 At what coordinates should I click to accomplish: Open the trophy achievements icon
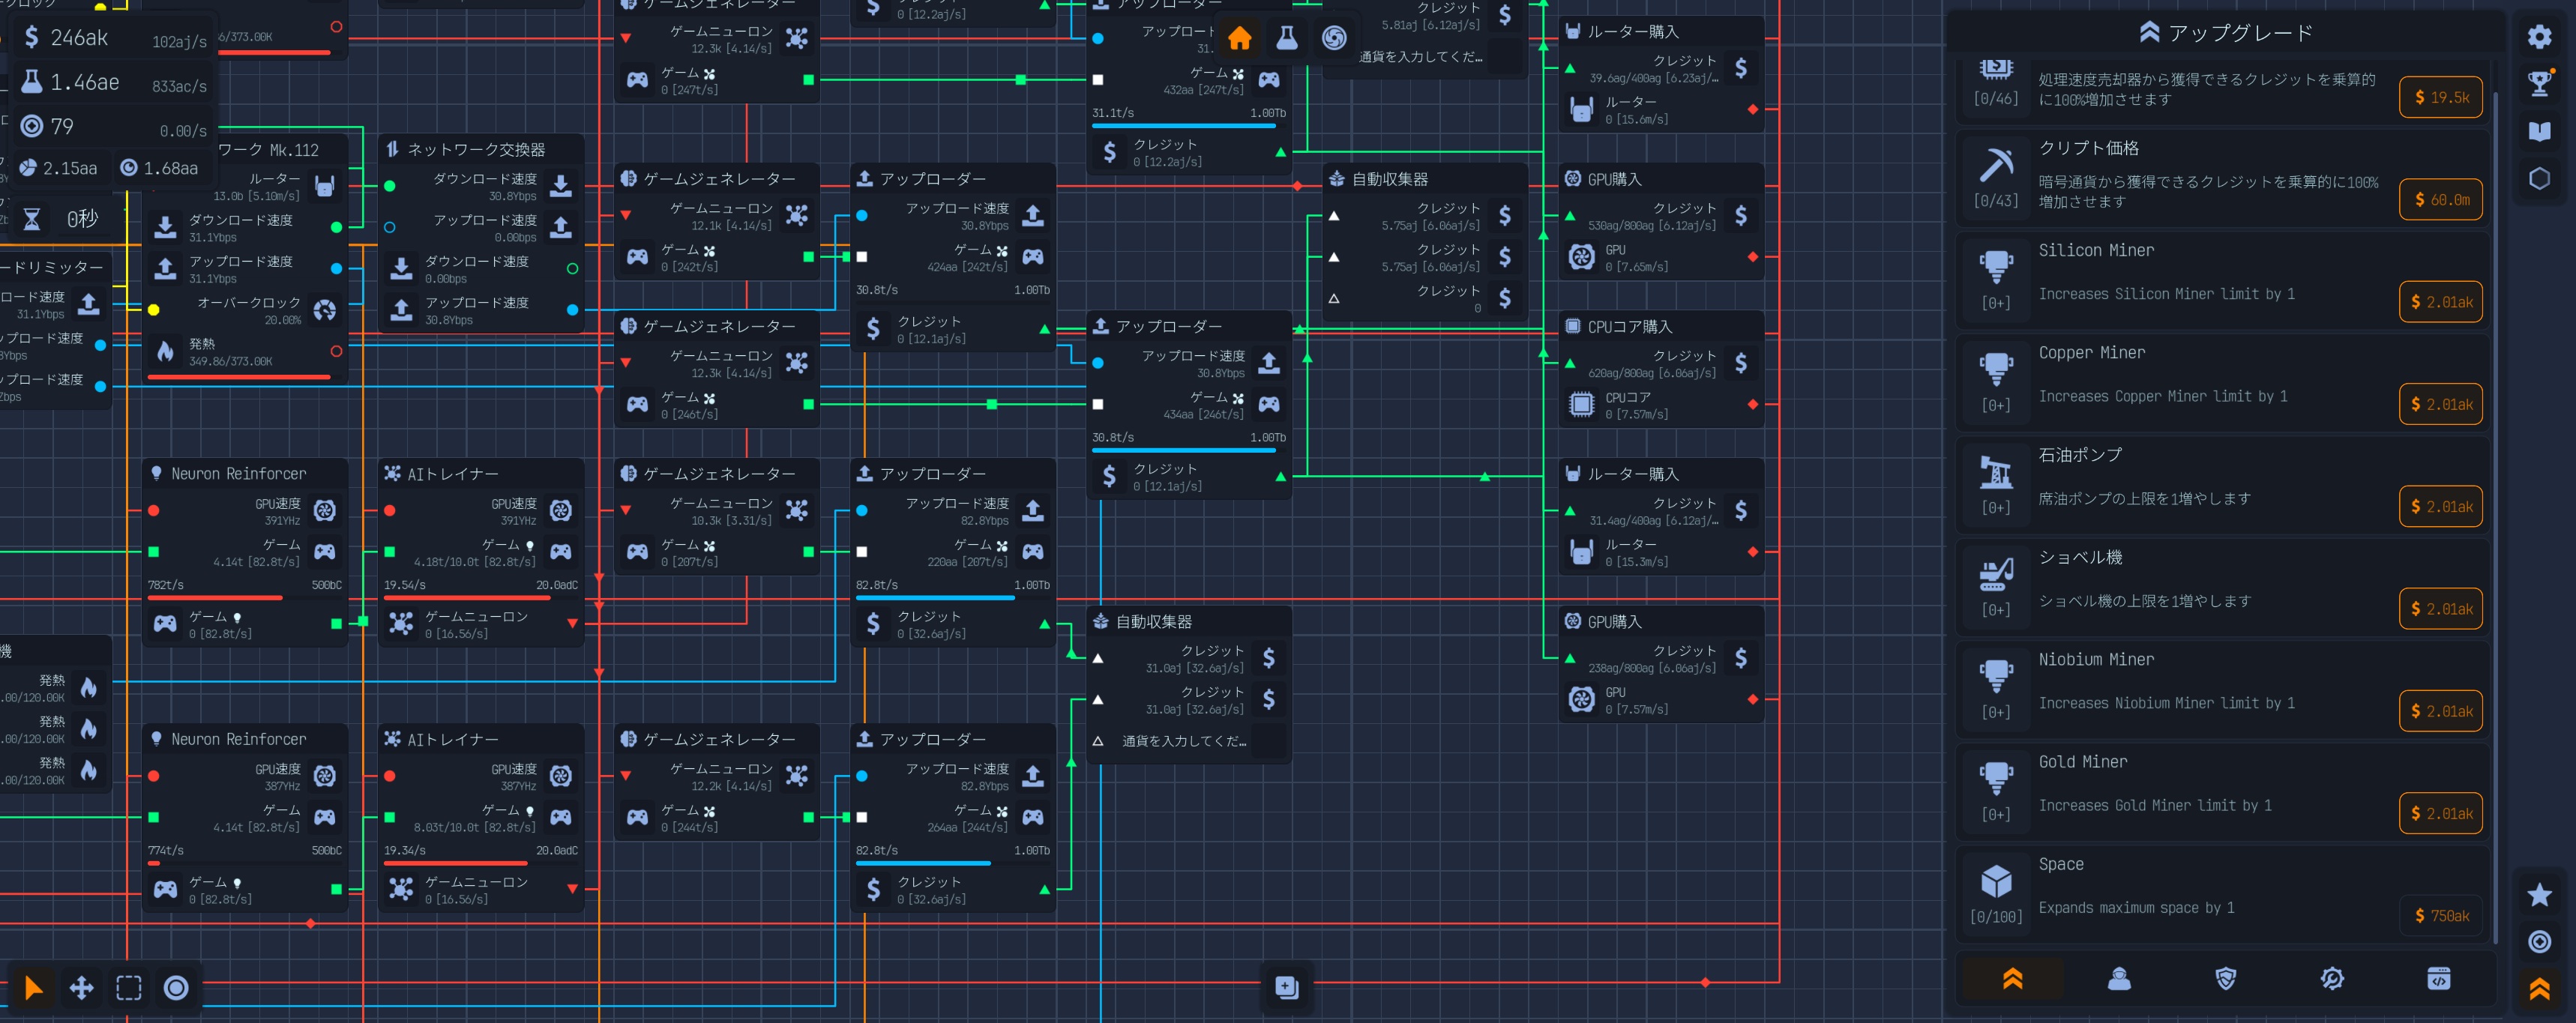(2539, 84)
